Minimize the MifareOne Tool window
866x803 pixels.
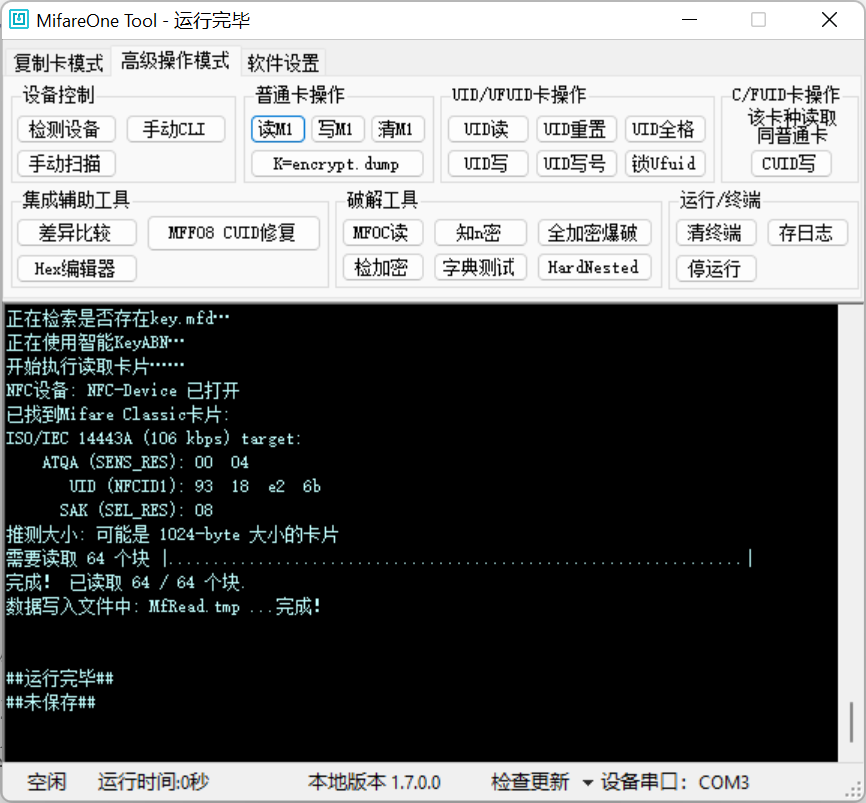pos(689,20)
